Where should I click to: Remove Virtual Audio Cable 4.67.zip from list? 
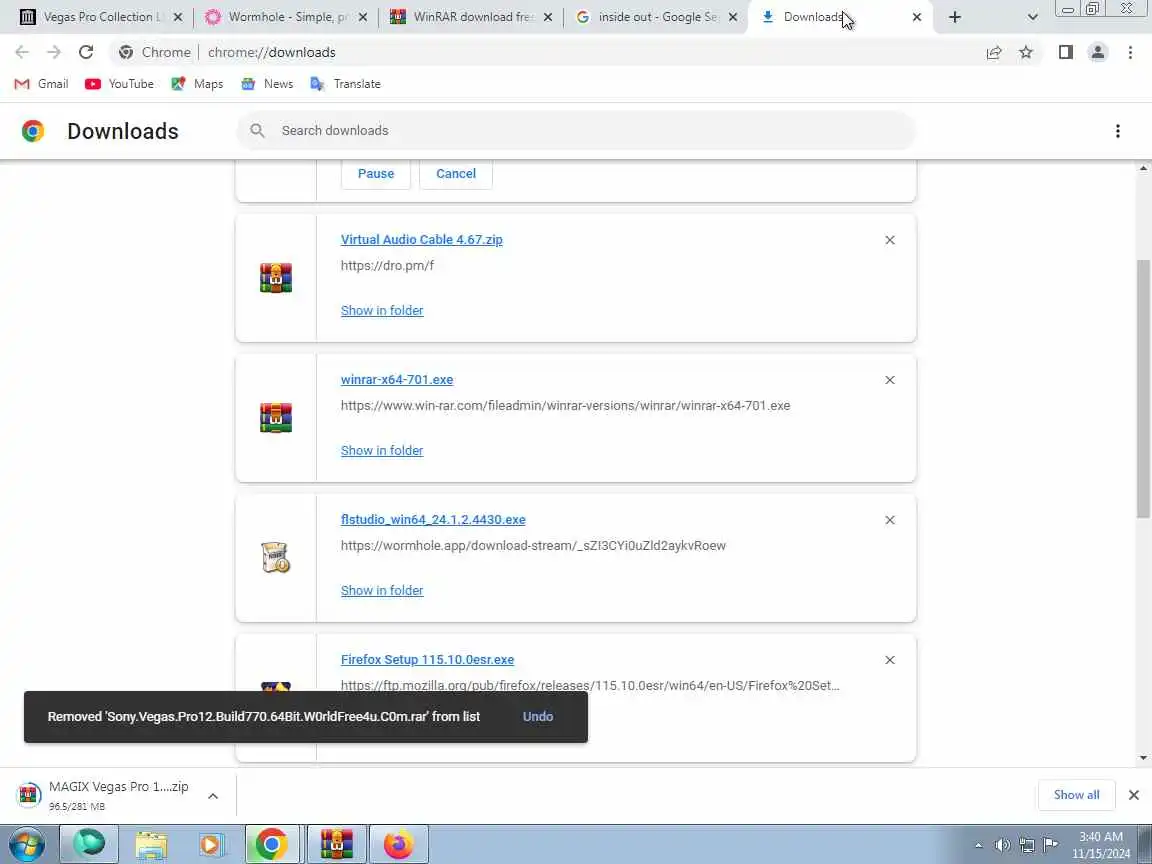pyautogui.click(x=890, y=240)
